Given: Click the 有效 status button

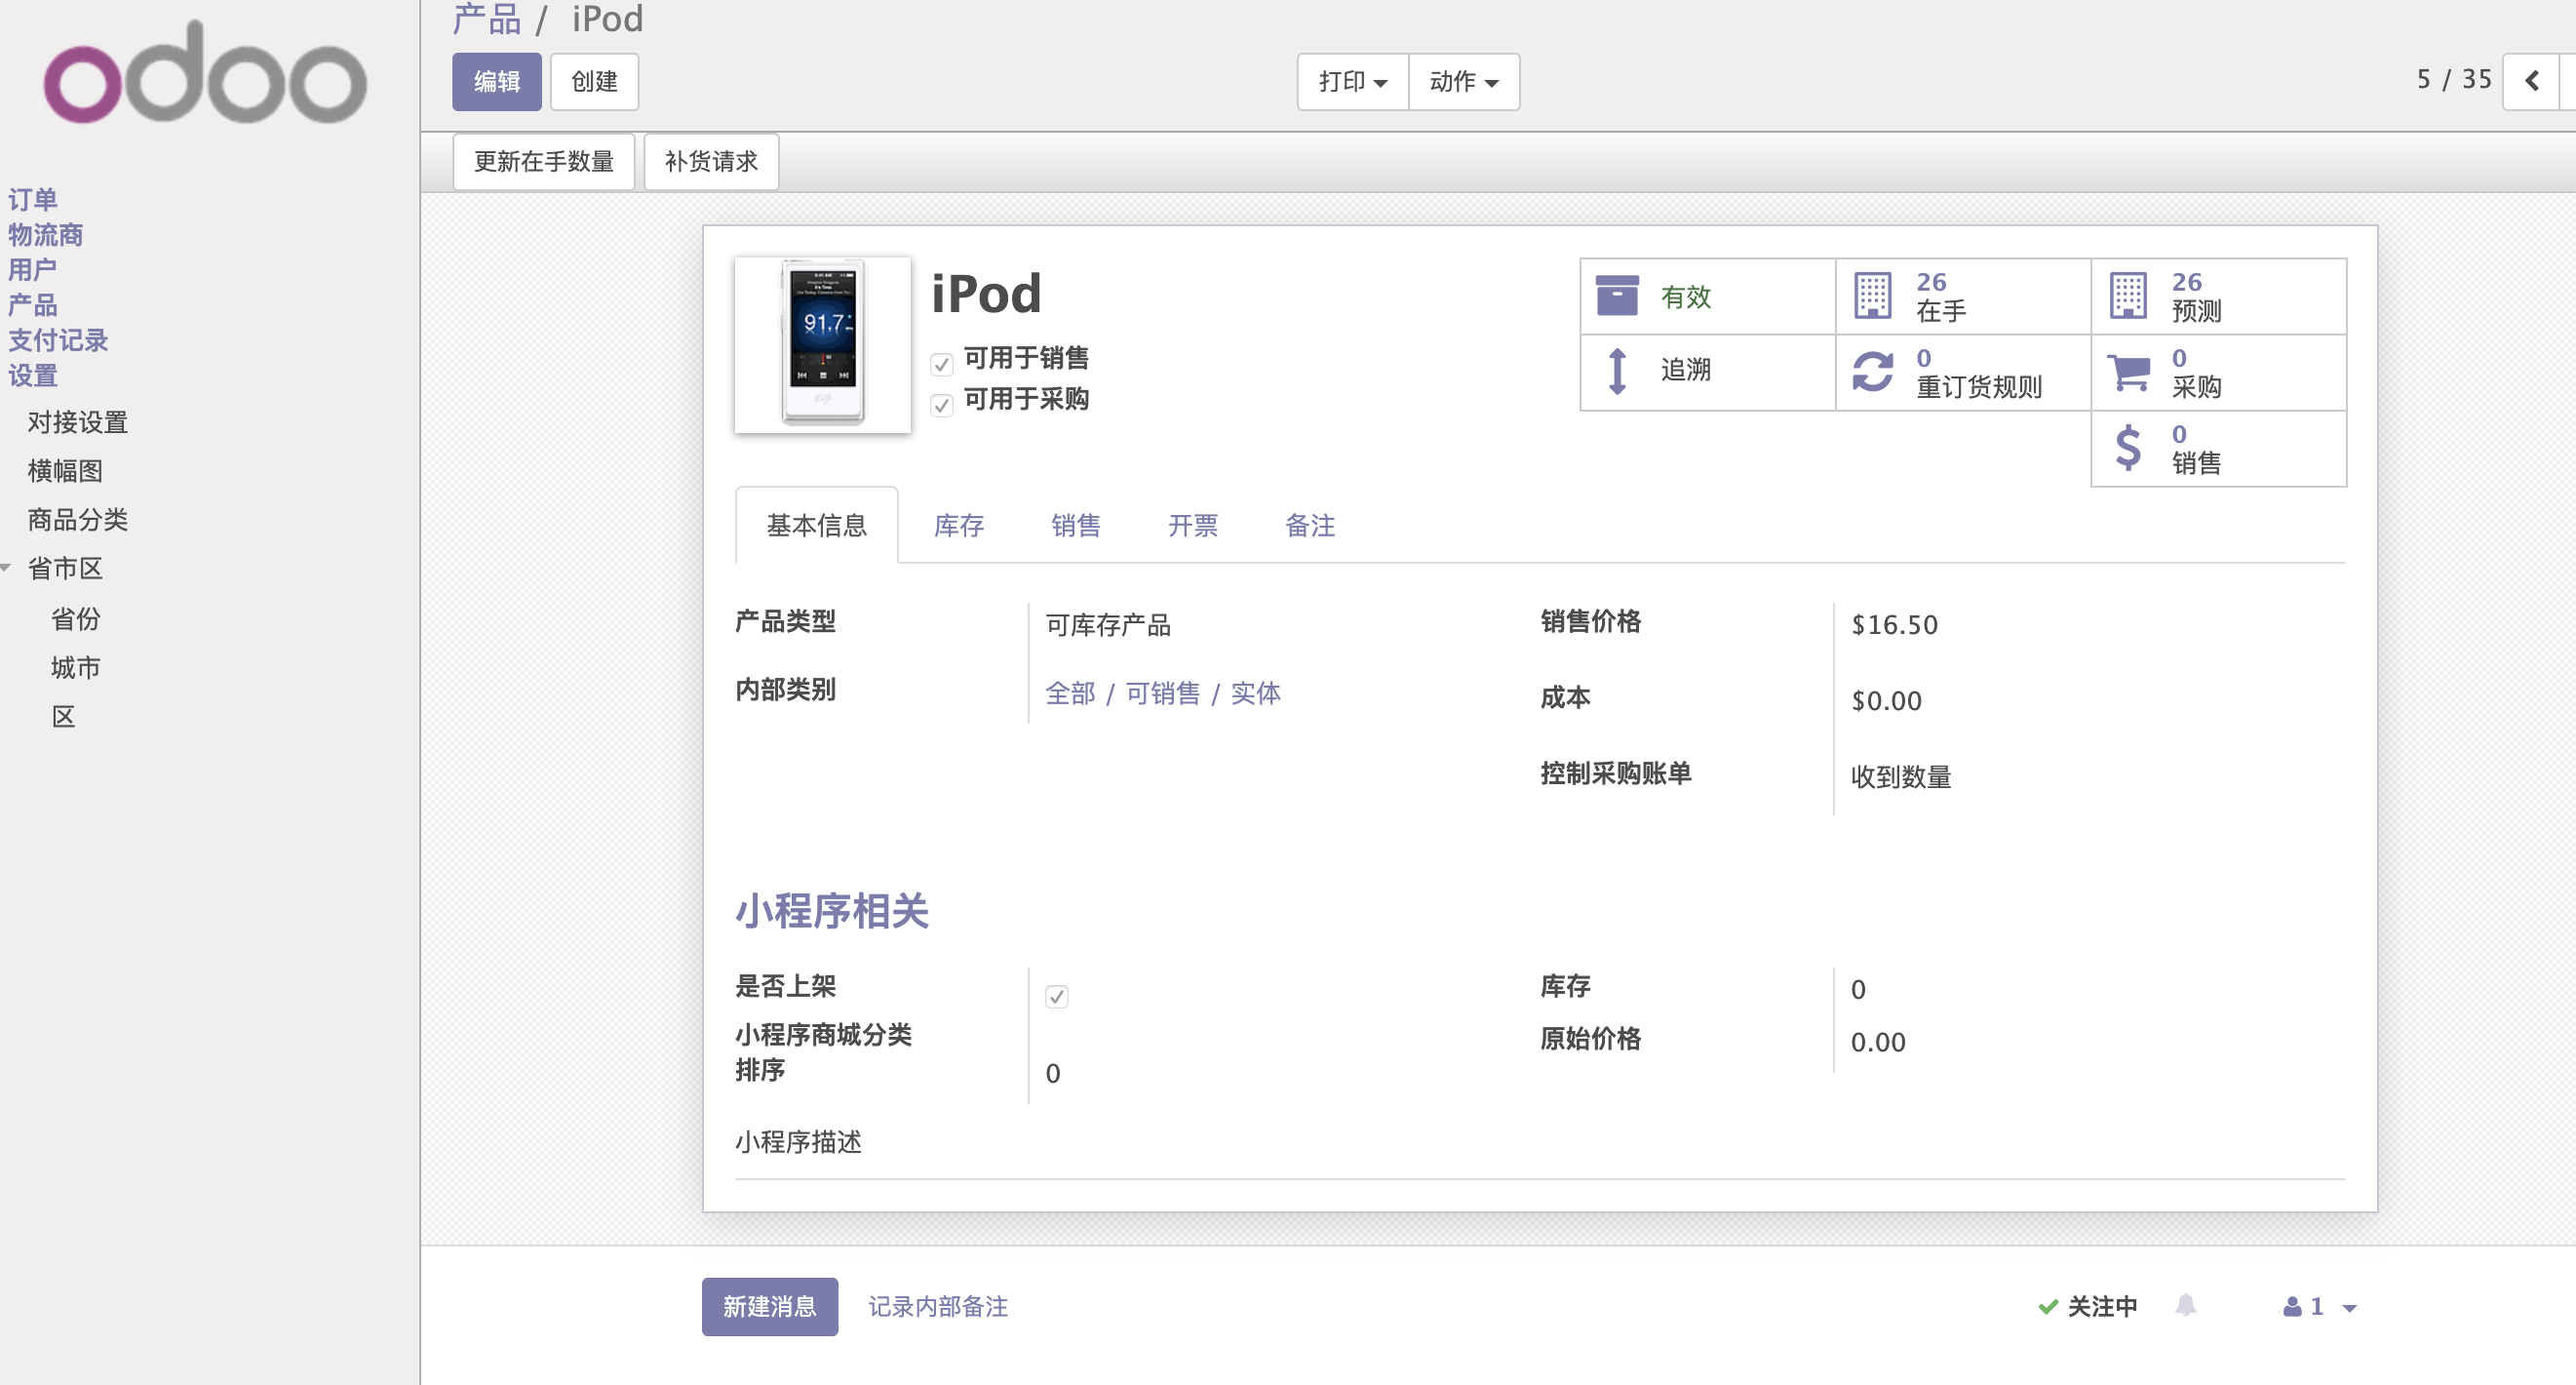Looking at the screenshot, I should pos(1707,296).
